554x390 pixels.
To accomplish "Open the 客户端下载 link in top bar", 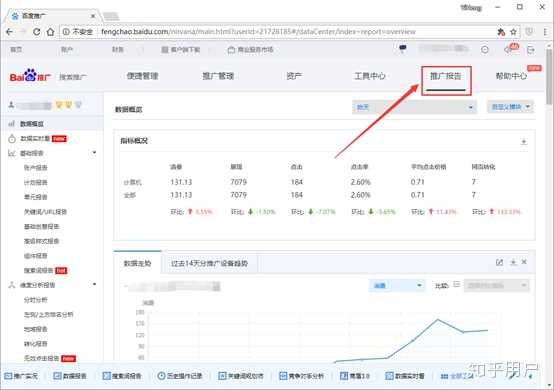I will click(x=181, y=50).
